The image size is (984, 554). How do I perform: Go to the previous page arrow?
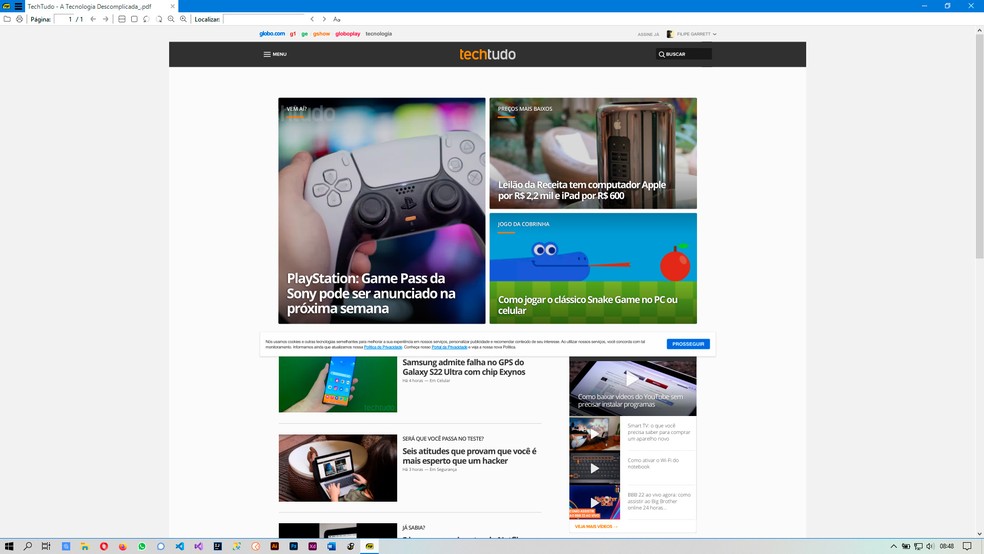click(93, 19)
